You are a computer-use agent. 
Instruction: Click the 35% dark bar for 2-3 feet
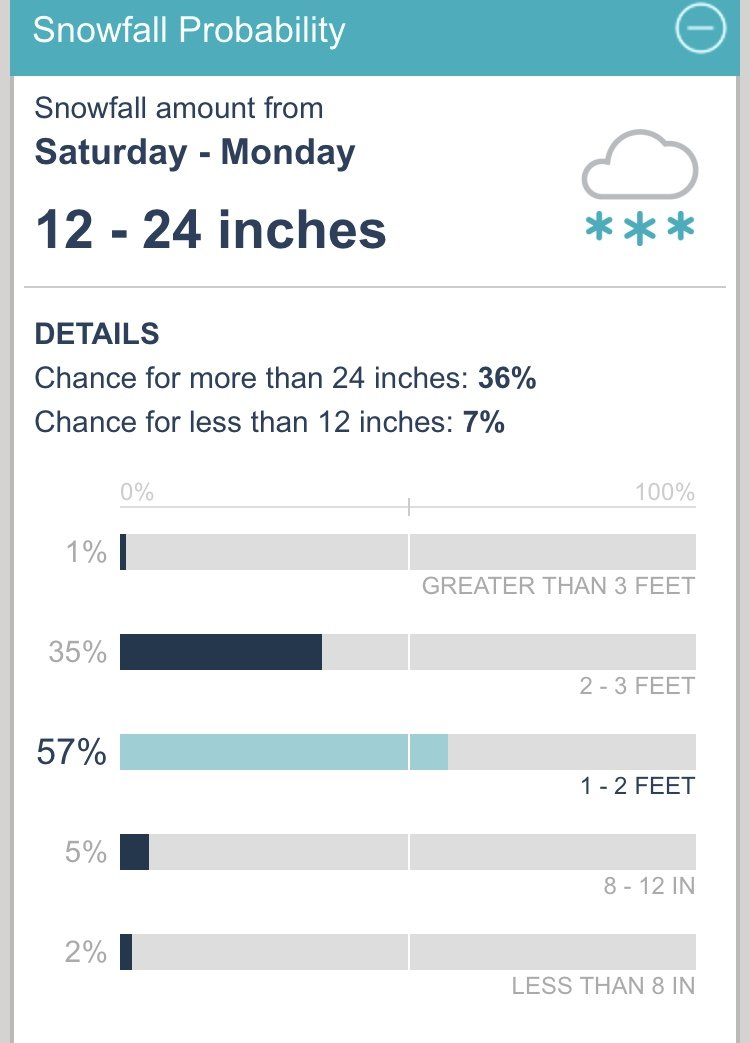click(221, 652)
